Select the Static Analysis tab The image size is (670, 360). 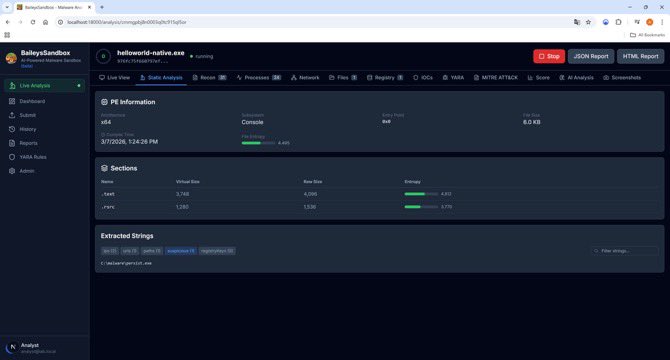pos(161,78)
